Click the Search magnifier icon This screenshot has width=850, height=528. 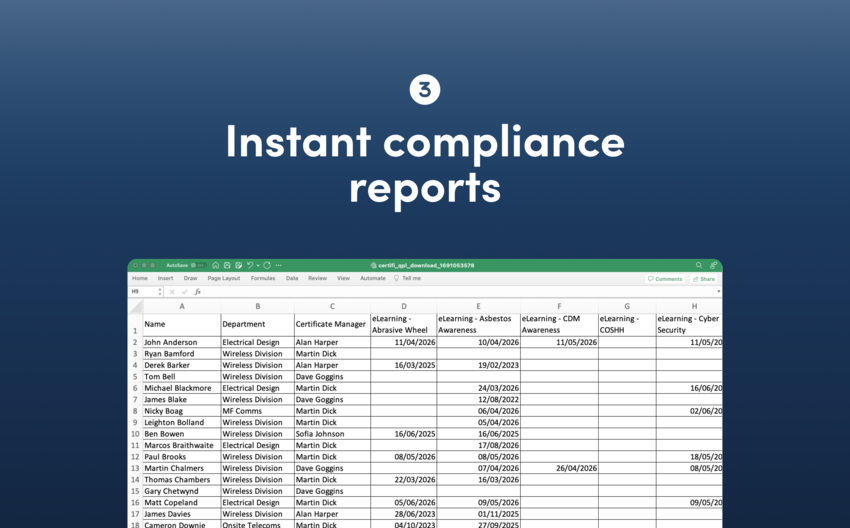699,266
